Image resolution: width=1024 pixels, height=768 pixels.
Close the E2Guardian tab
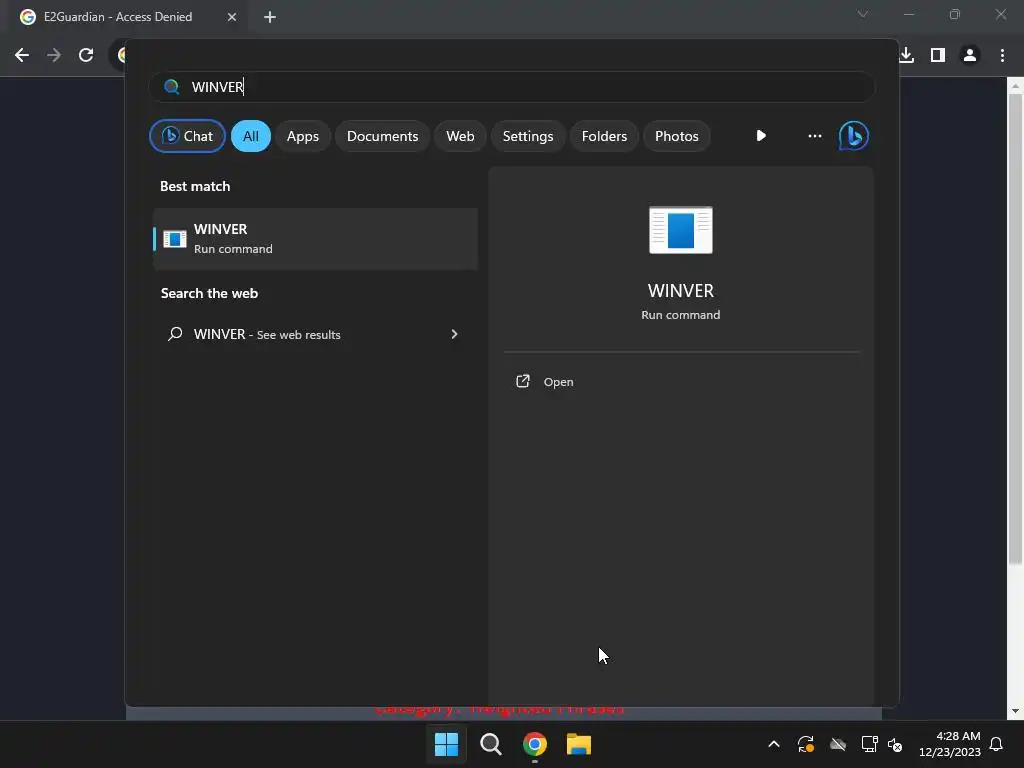pyautogui.click(x=232, y=17)
